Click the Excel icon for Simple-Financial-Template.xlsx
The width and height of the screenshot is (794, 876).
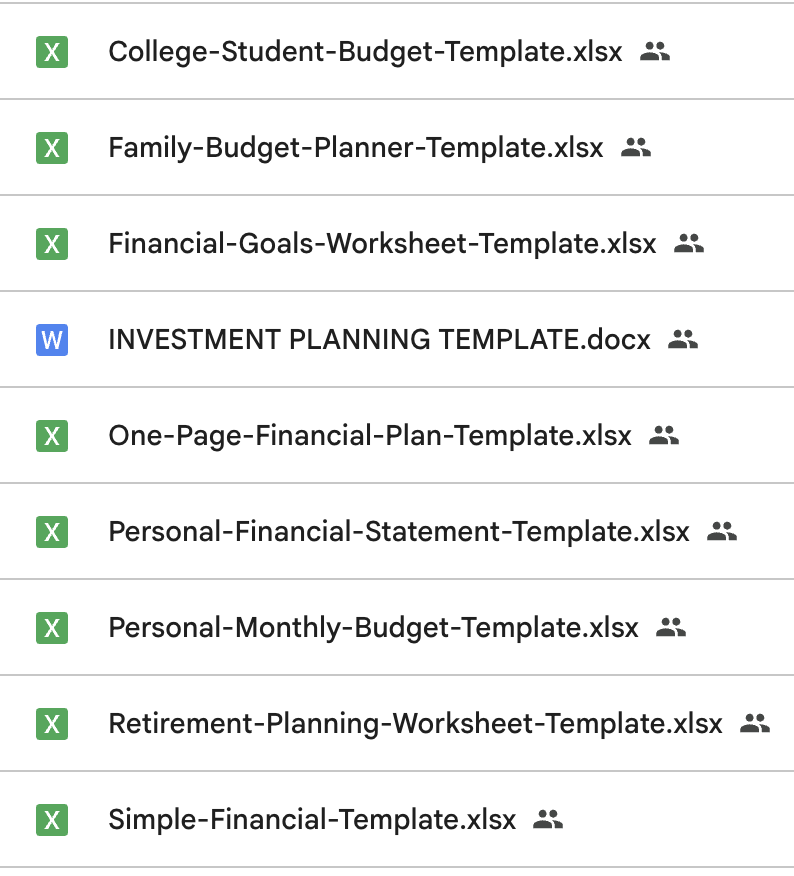(x=52, y=820)
